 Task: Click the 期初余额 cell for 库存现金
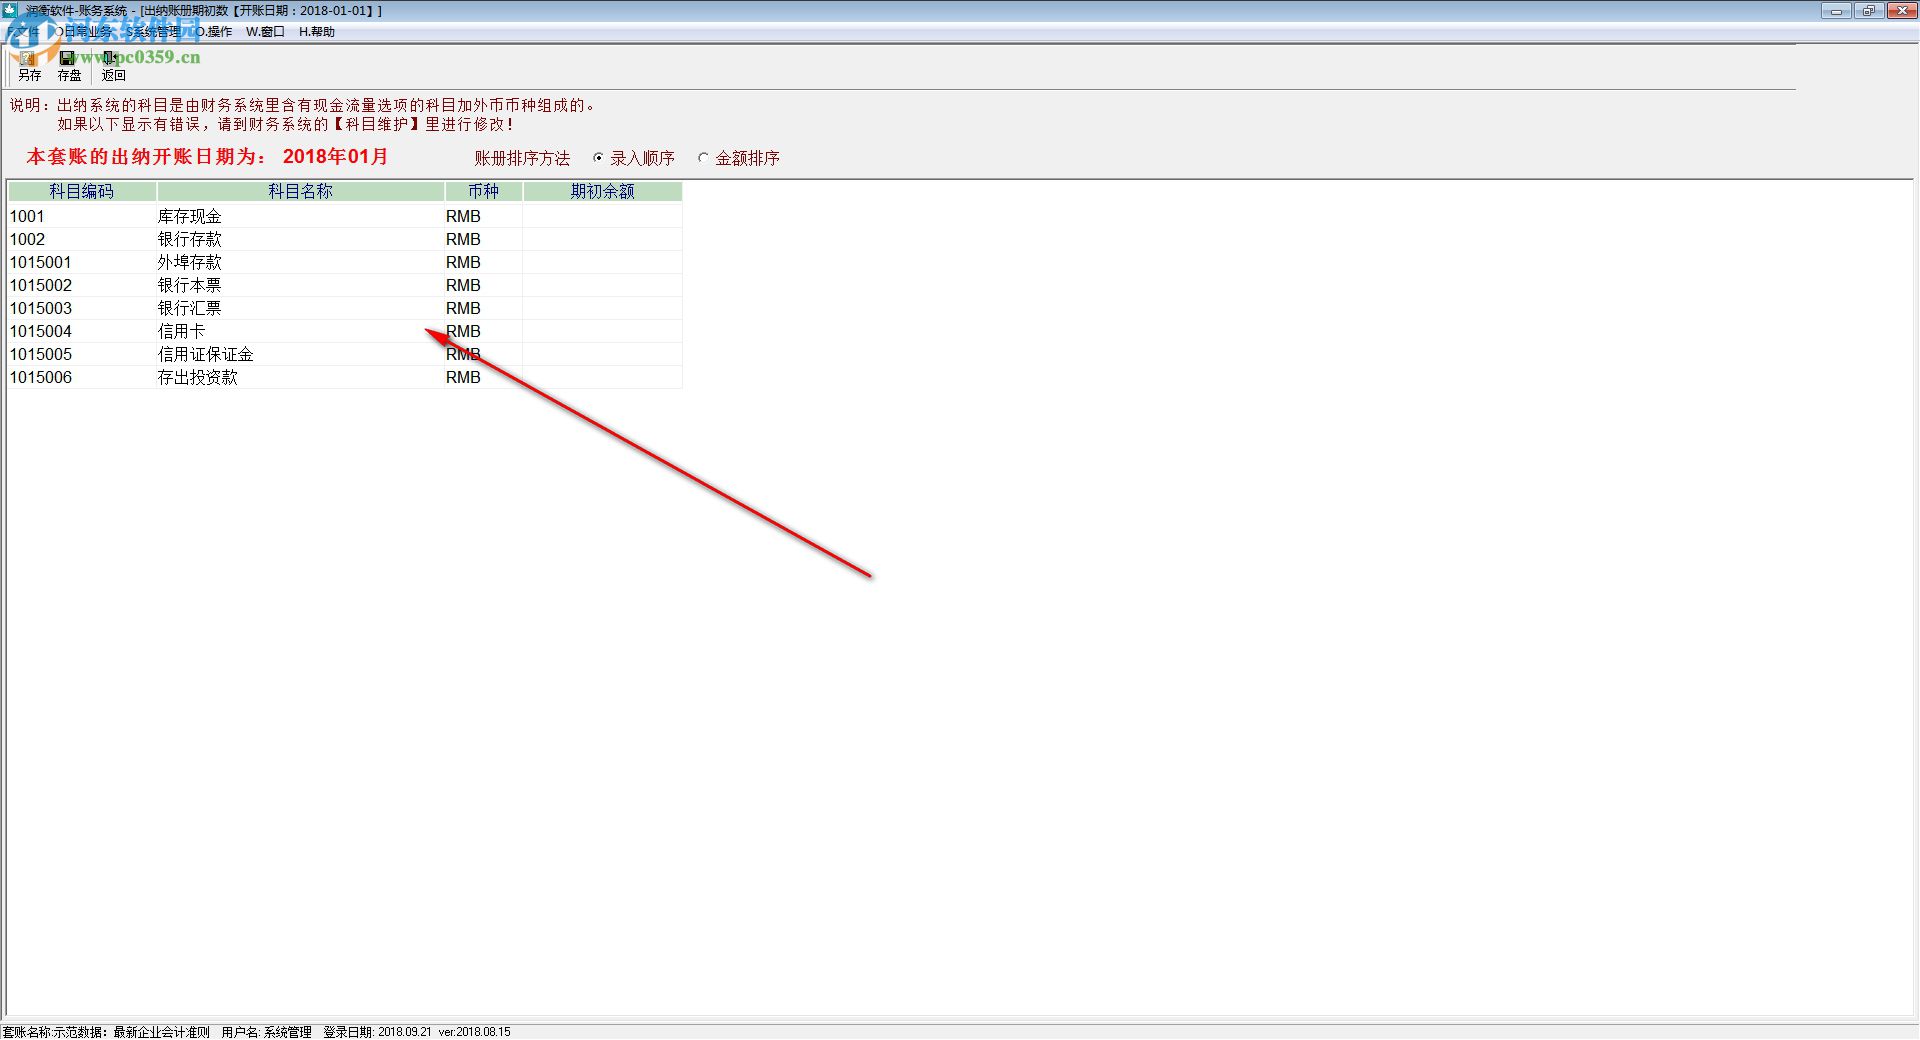point(602,216)
